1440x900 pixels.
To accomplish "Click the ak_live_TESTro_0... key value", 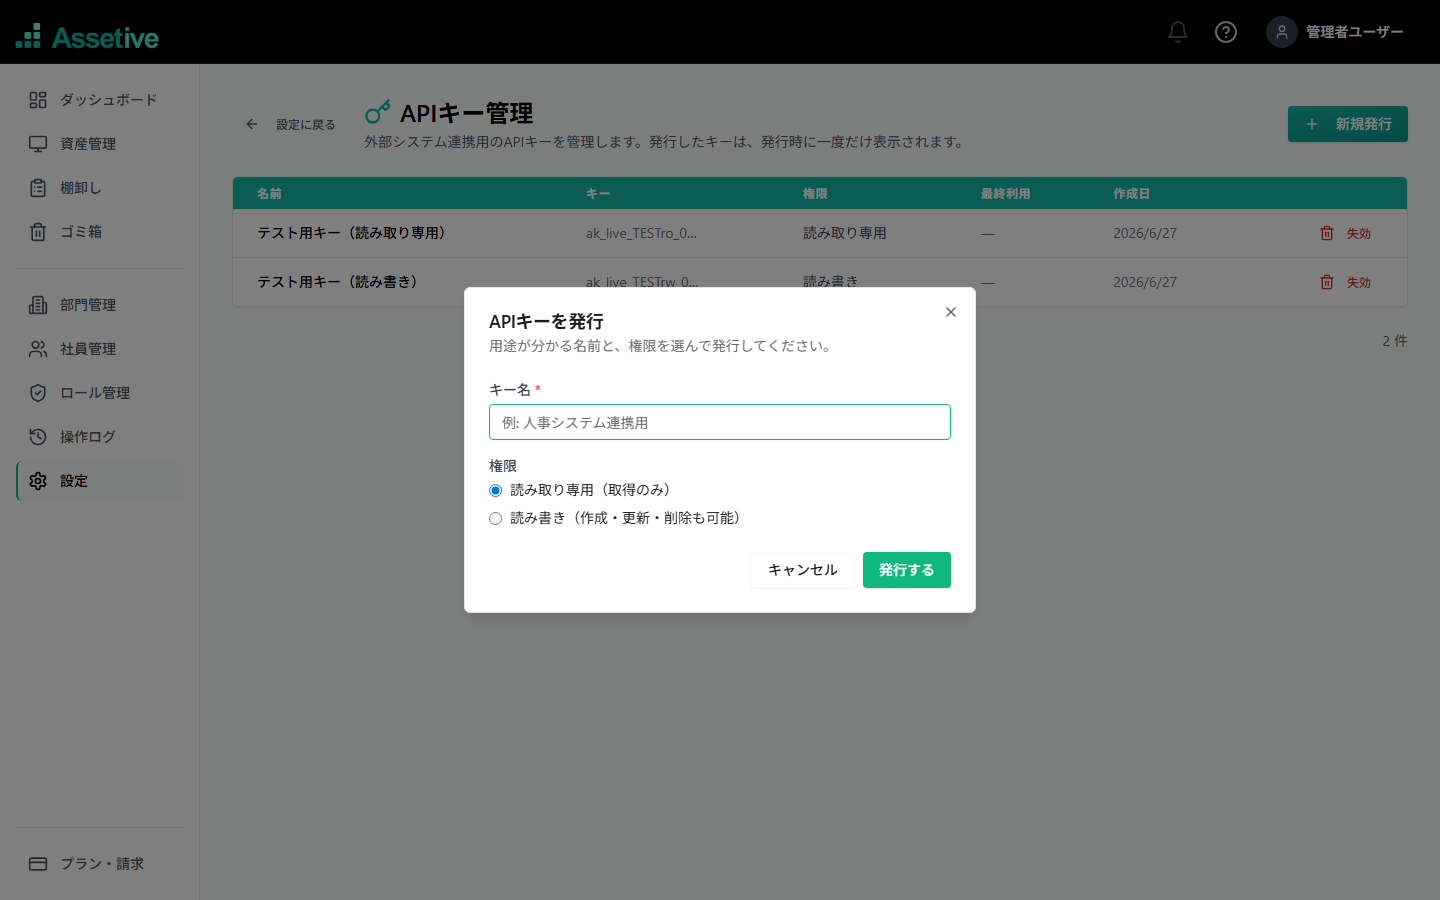I will [641, 233].
